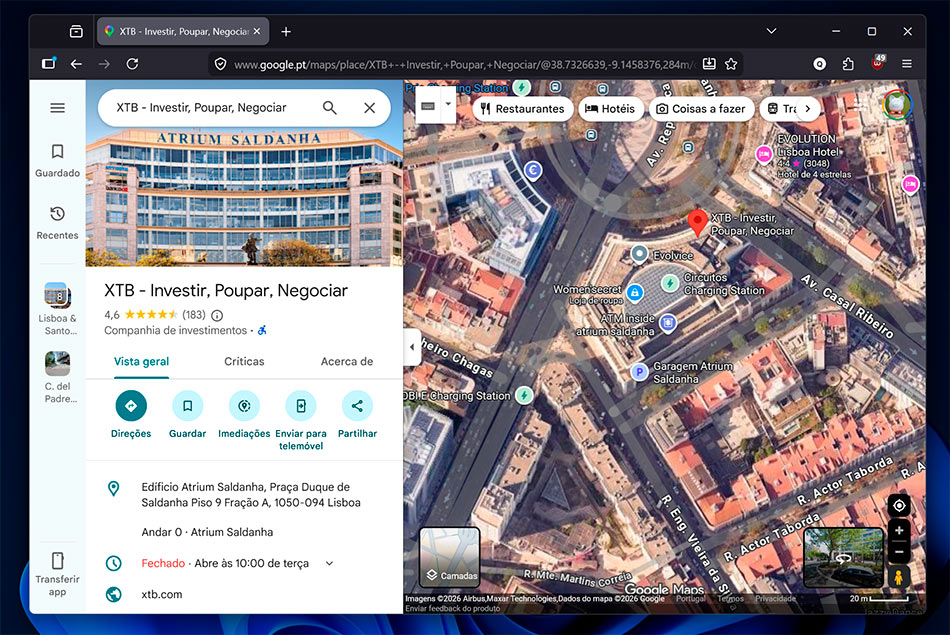Click the browser back arrow
Image resolution: width=950 pixels, height=635 pixels.
[76, 64]
